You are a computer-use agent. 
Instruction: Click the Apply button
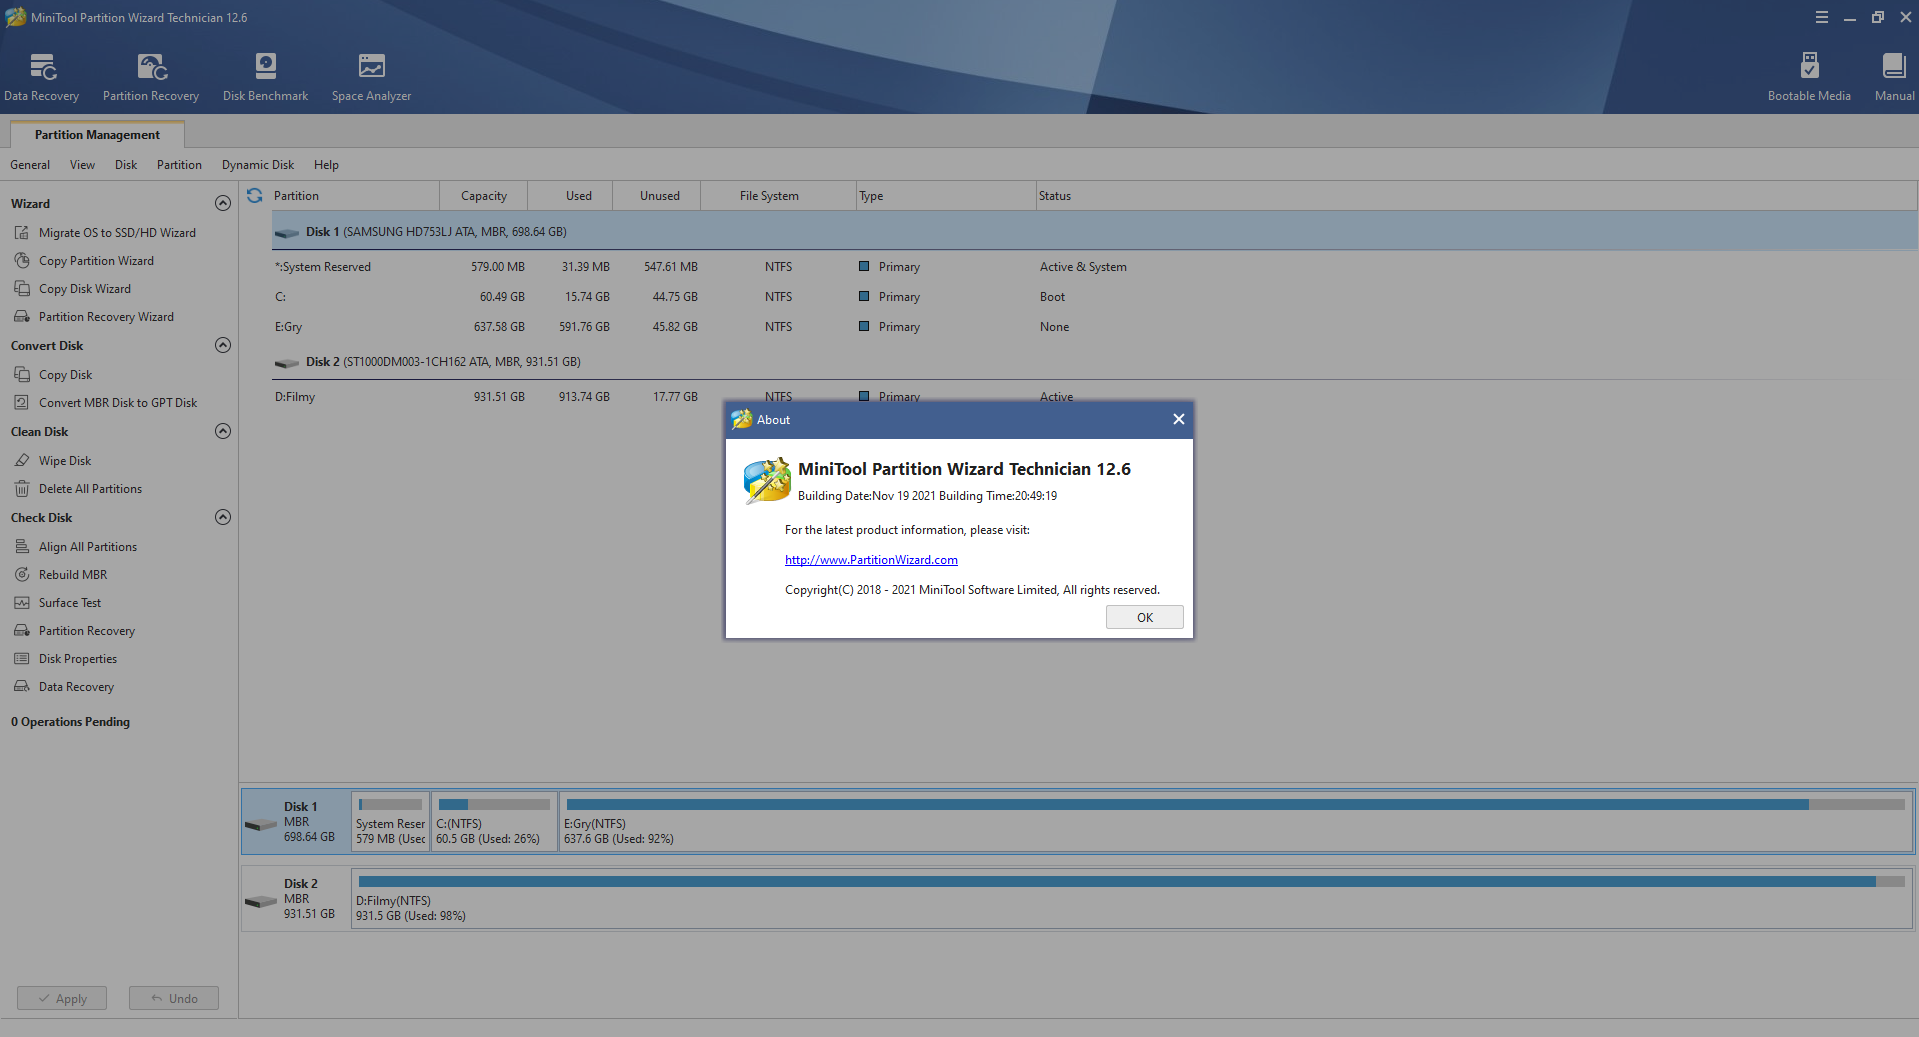pos(62,998)
